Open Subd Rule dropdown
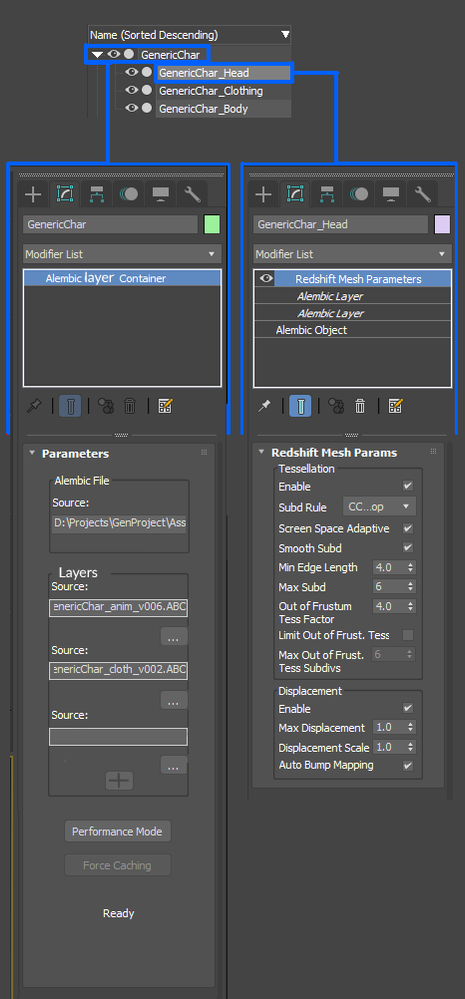The height and width of the screenshot is (999, 465). (379, 507)
